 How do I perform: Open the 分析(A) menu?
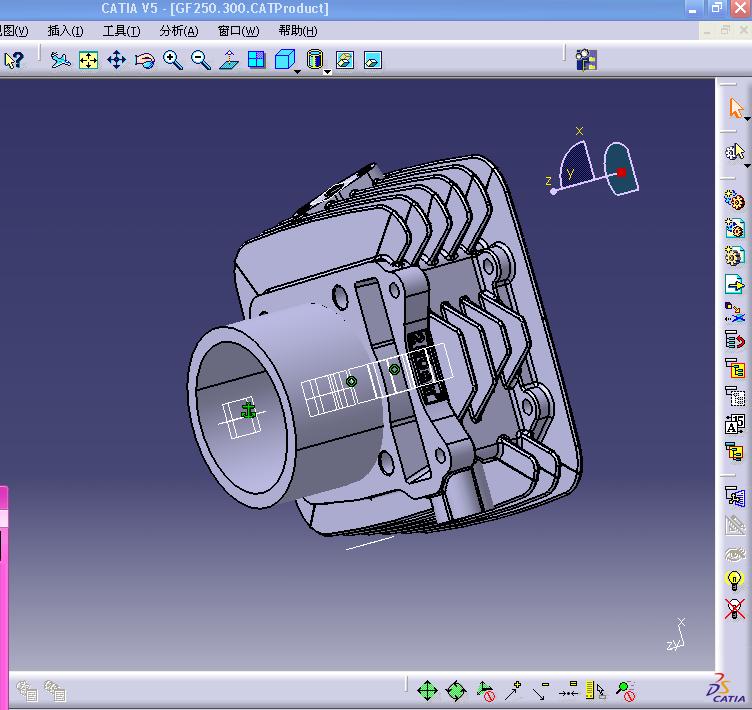(178, 31)
